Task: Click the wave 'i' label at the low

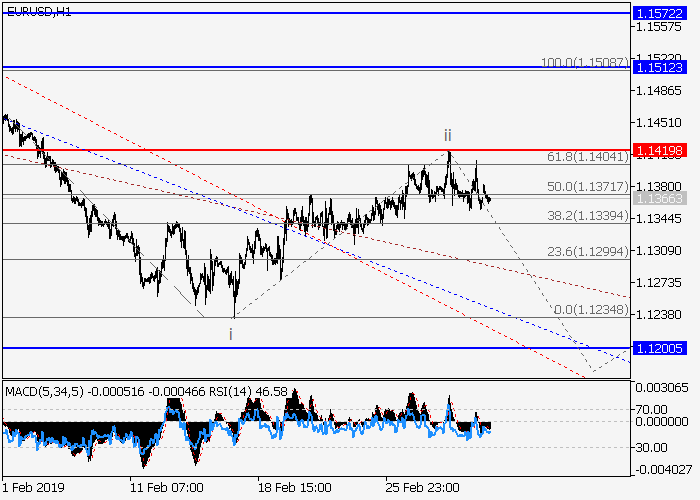Action: pos(231,333)
